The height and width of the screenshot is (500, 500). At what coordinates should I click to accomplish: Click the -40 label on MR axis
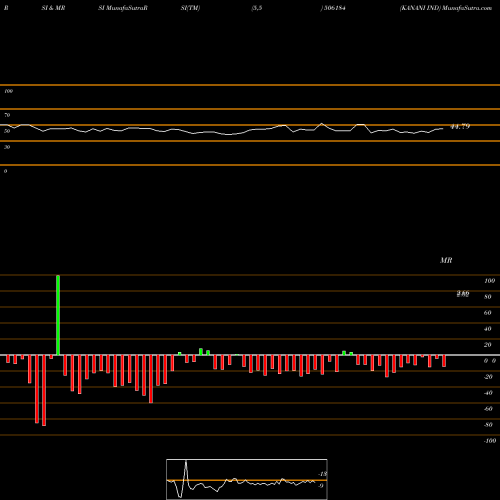tap(488, 393)
